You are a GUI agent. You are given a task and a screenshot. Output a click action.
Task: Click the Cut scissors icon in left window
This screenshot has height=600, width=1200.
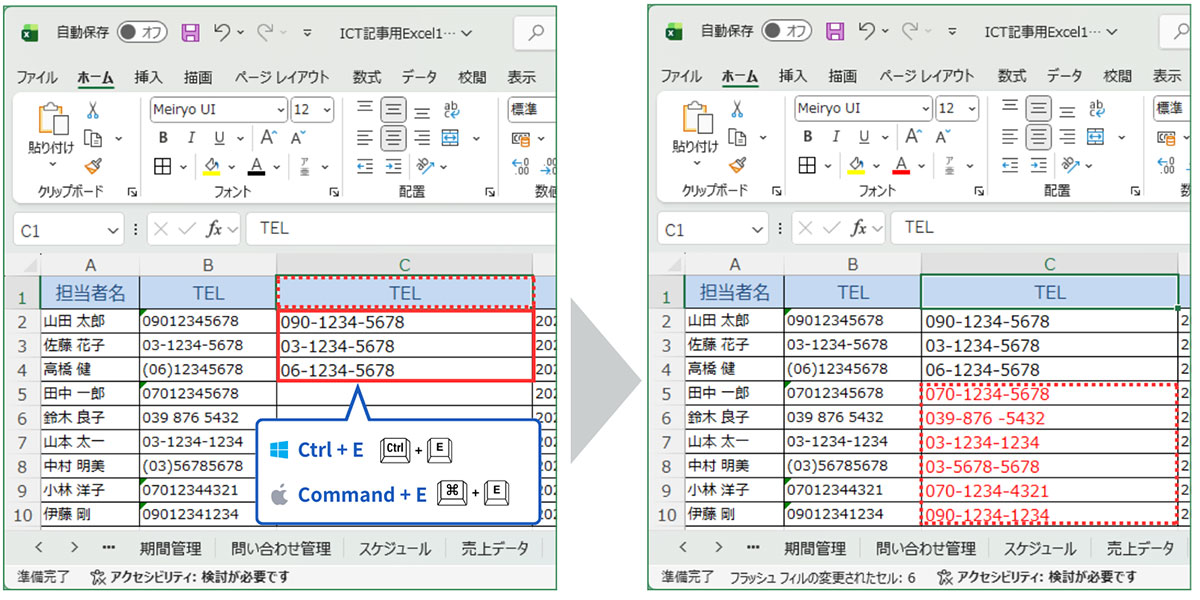[x=93, y=110]
